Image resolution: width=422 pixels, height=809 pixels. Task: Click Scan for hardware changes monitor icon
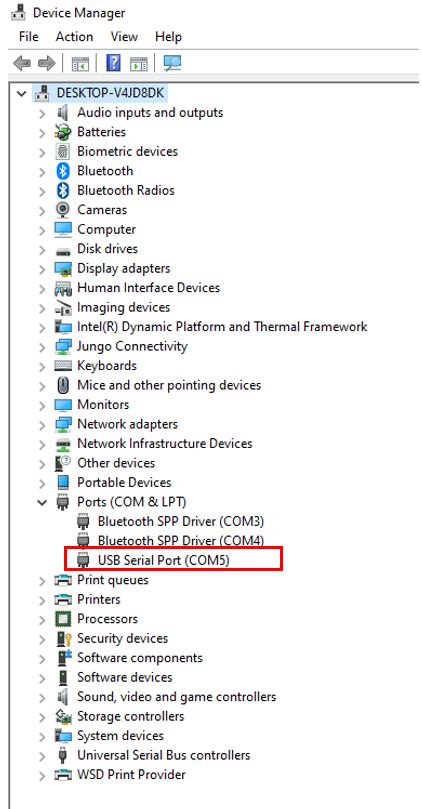point(172,63)
